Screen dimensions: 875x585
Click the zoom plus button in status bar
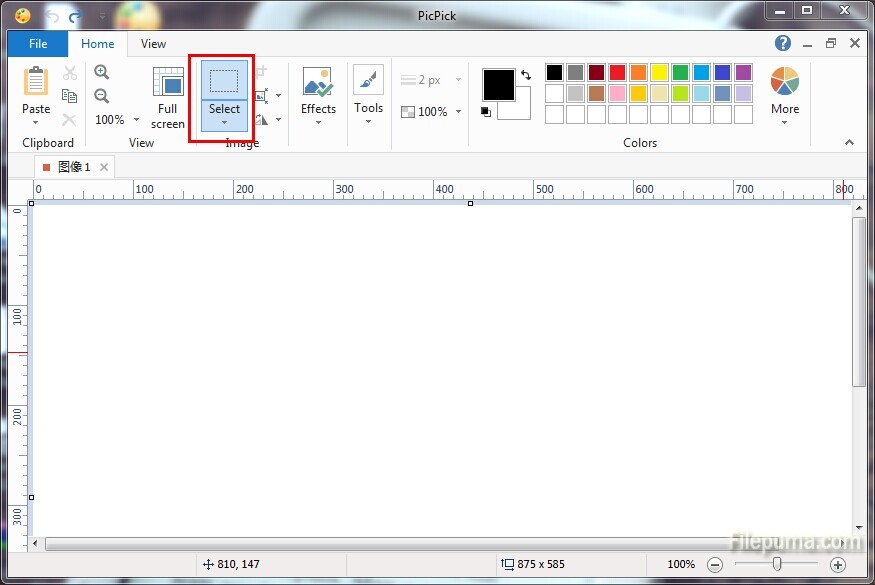click(838, 565)
